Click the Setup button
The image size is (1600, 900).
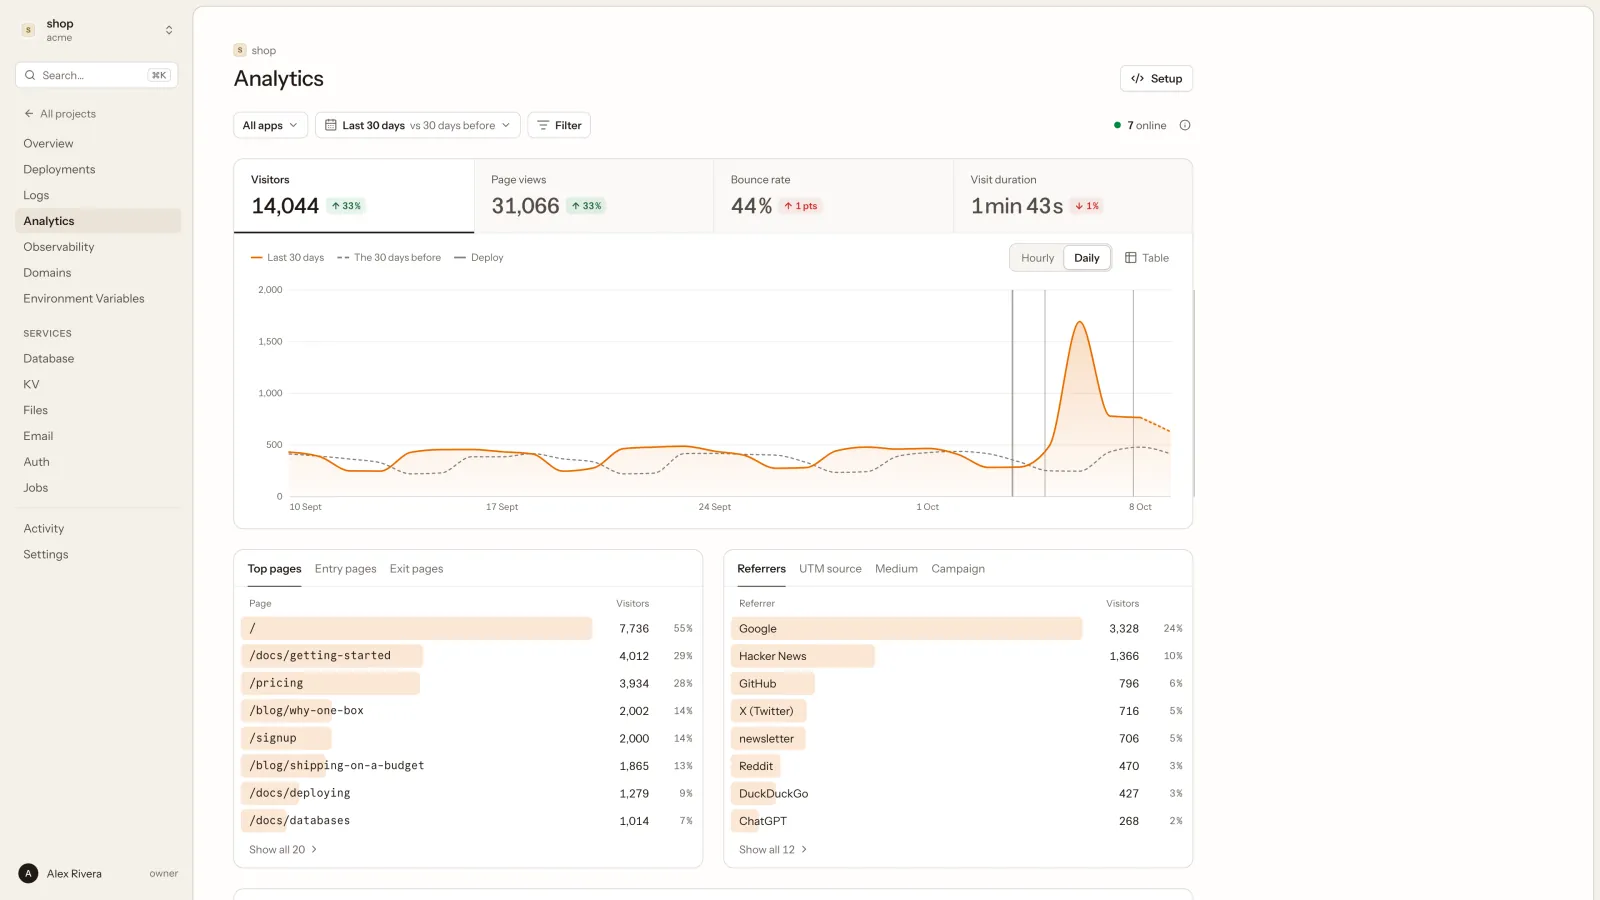pyautogui.click(x=1156, y=79)
